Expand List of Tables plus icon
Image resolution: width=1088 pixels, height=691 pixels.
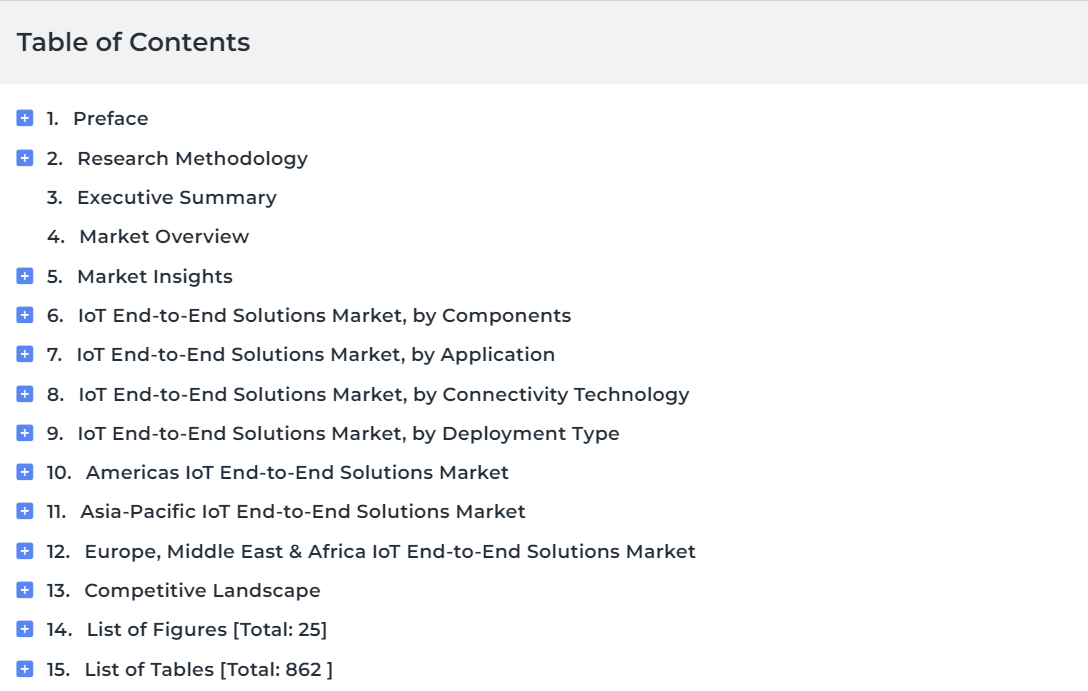(24, 669)
